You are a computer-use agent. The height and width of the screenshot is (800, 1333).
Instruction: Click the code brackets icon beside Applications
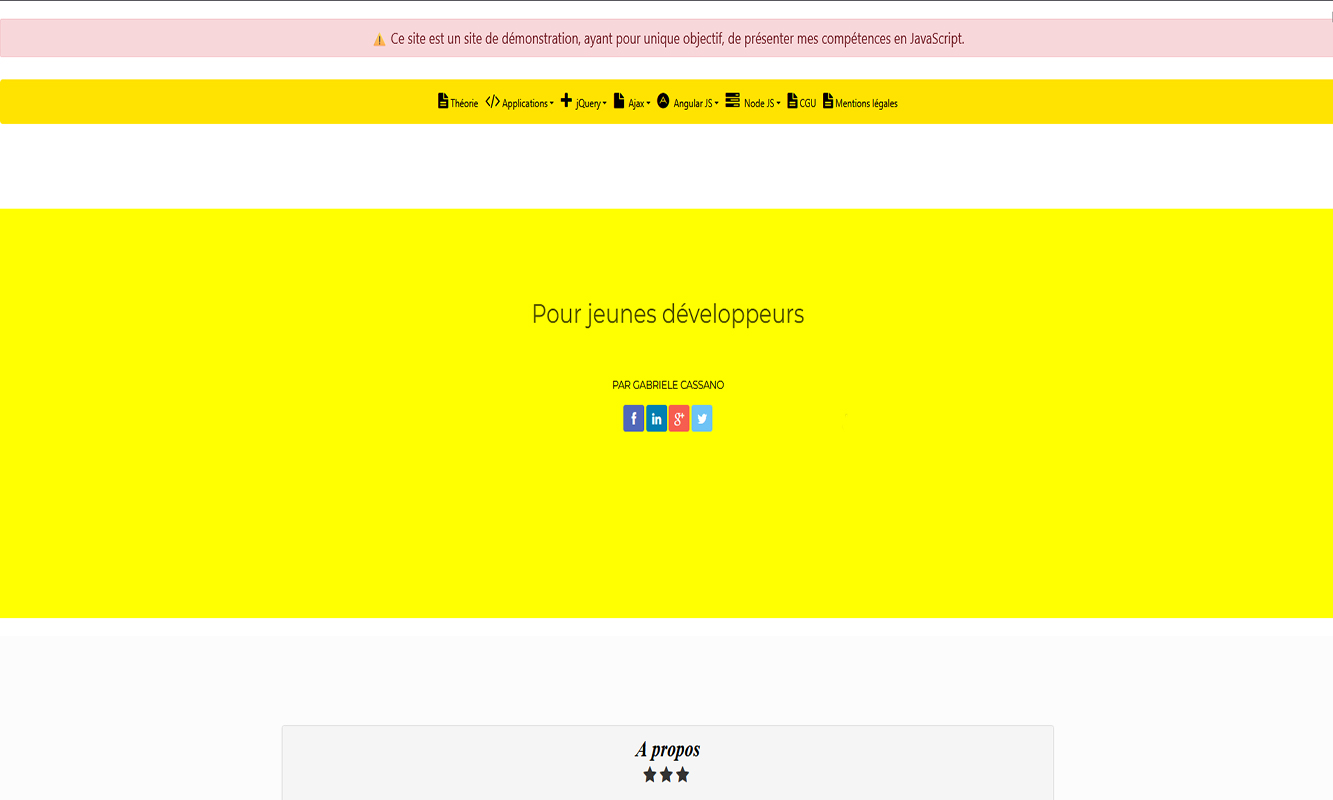(492, 102)
